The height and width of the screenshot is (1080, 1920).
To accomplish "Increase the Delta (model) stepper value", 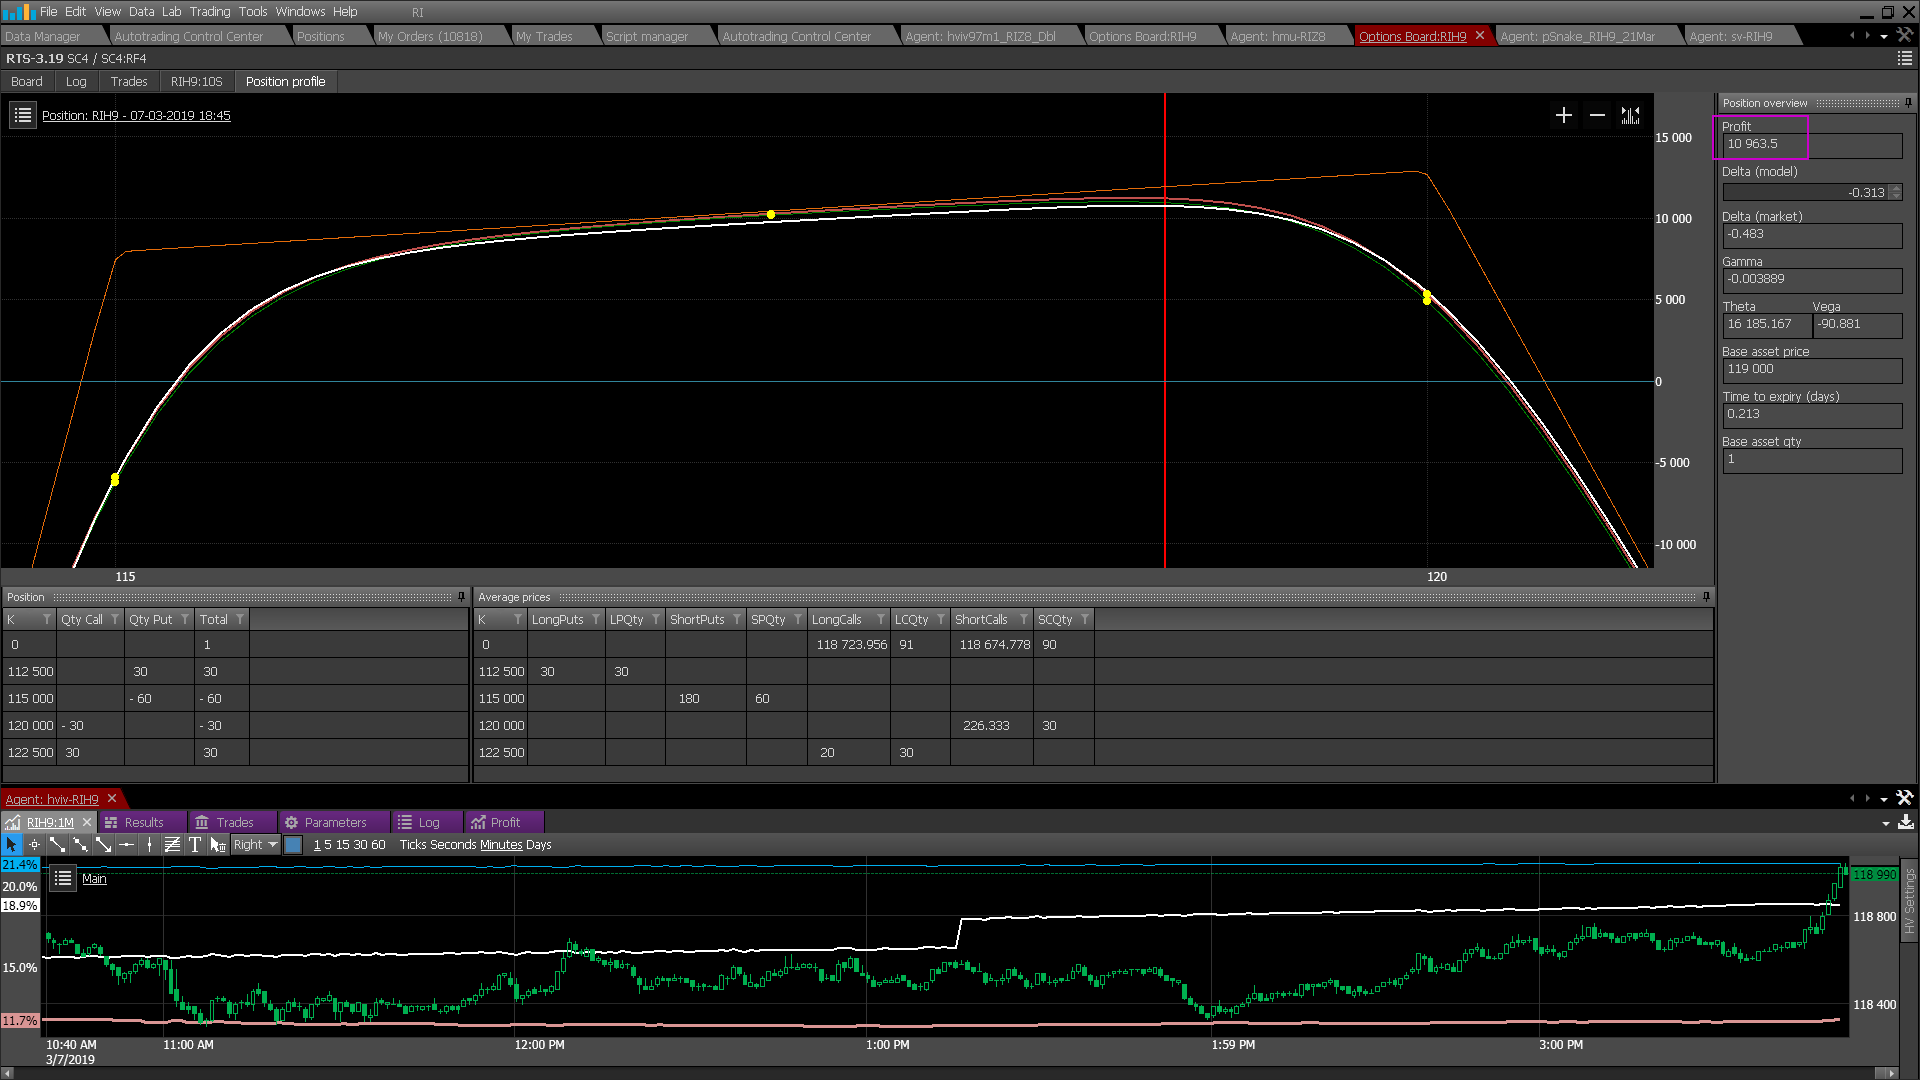I will 1896,189.
